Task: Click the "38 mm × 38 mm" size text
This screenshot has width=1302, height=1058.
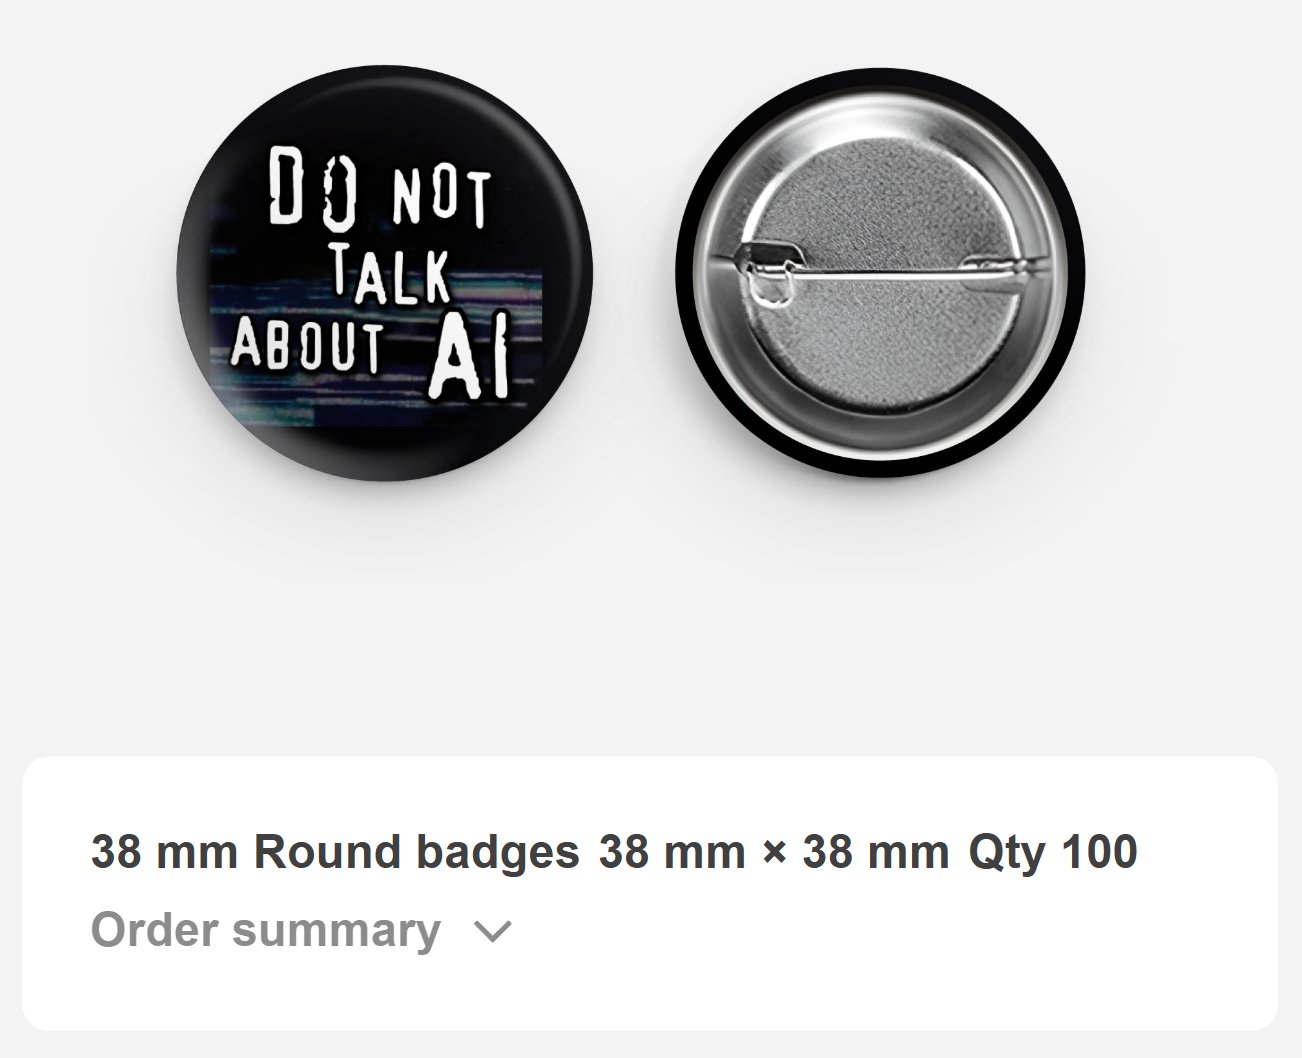Action: tap(774, 852)
